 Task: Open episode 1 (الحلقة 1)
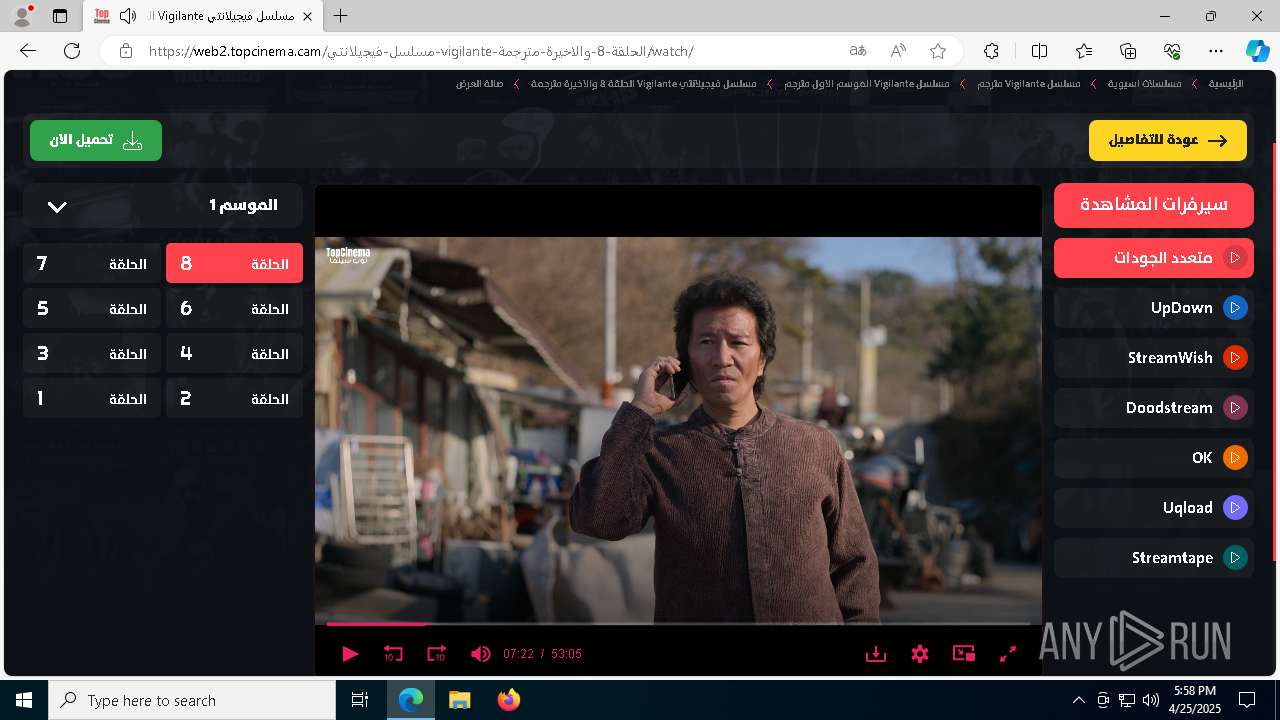[92, 399]
